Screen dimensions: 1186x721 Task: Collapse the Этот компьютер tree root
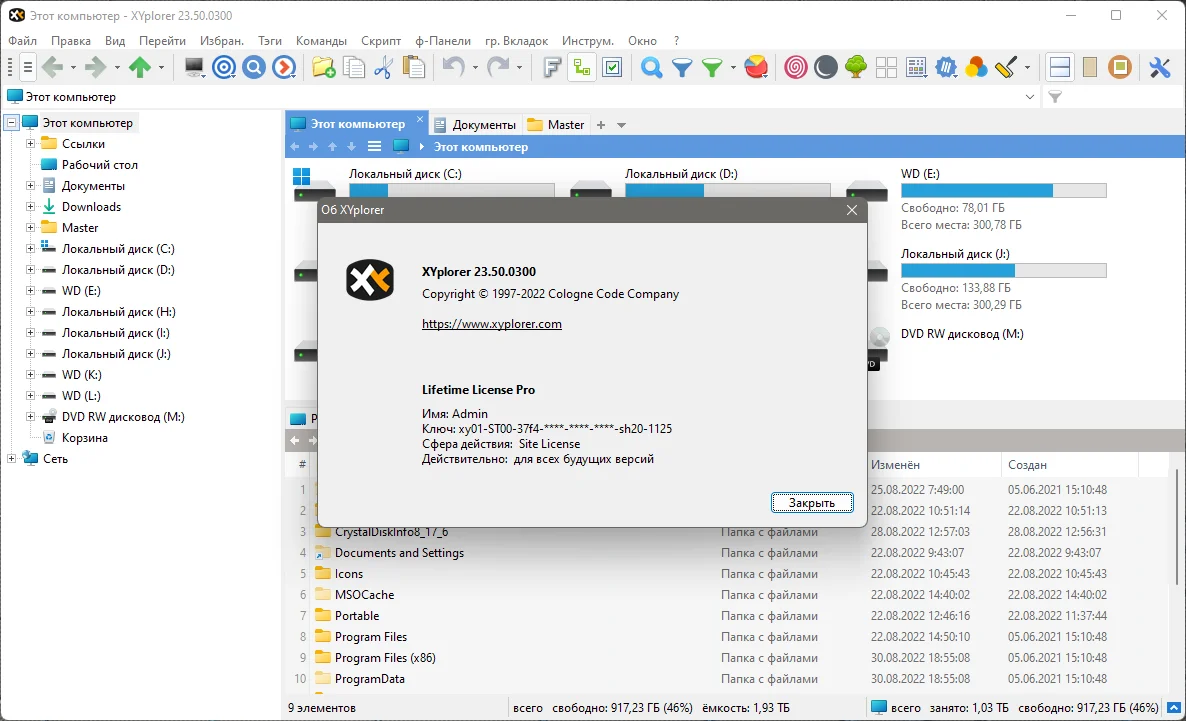coord(11,122)
